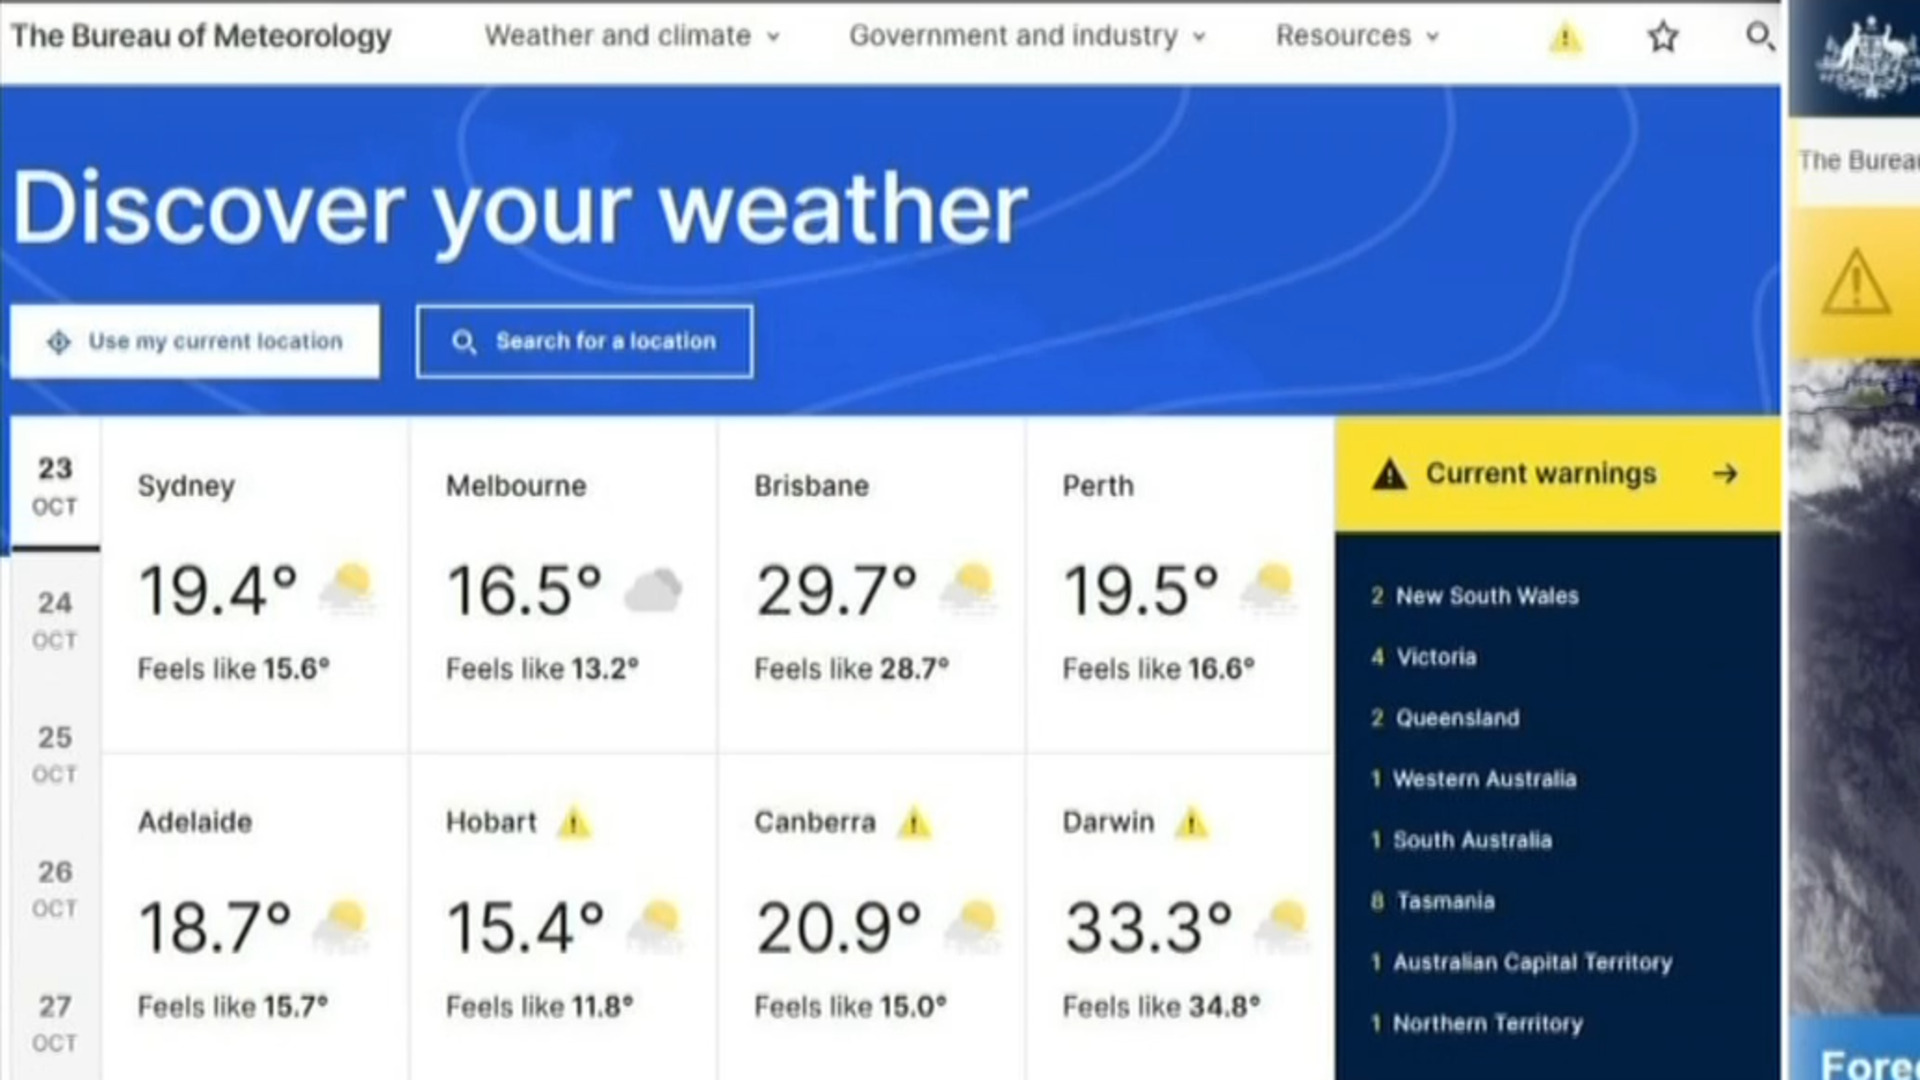Click the Search for a location button
This screenshot has height=1080, width=1920.
pos(585,341)
